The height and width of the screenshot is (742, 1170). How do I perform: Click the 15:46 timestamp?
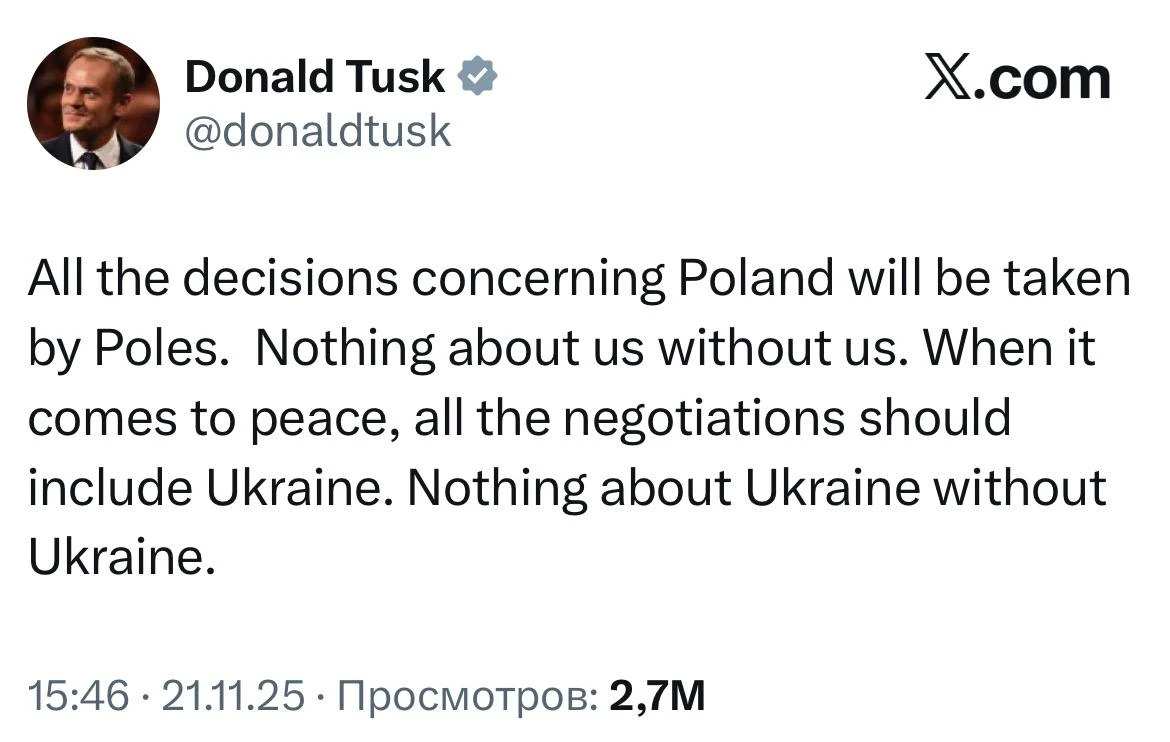pyautogui.click(x=78, y=695)
